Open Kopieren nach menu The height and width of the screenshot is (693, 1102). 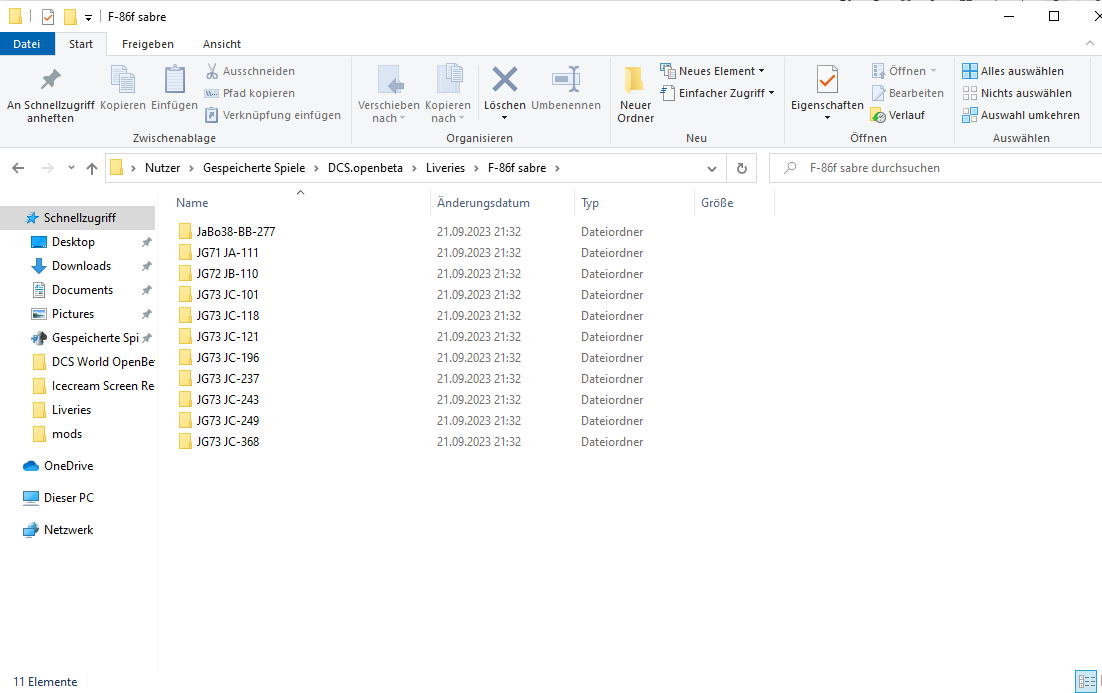click(448, 96)
